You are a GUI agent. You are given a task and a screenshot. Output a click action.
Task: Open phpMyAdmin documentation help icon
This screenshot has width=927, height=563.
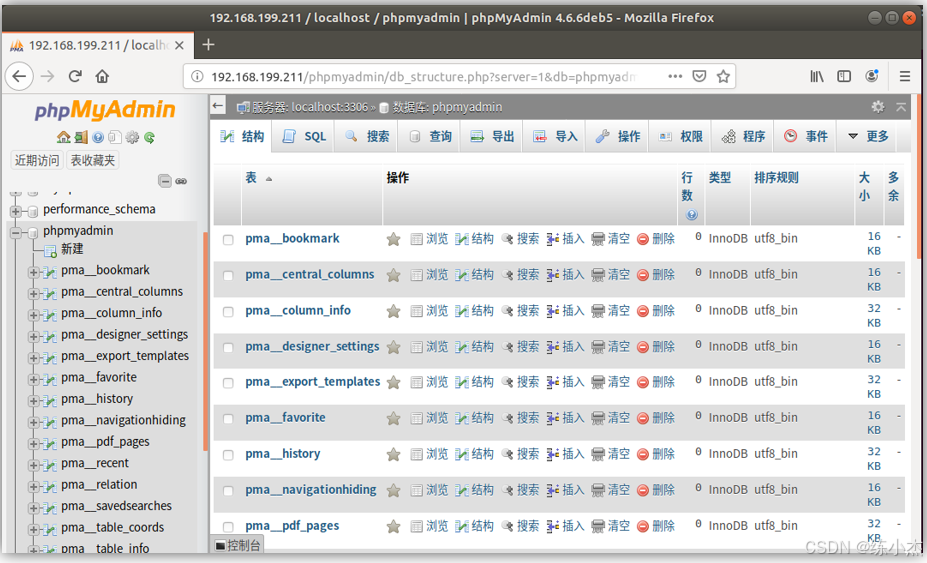98,137
